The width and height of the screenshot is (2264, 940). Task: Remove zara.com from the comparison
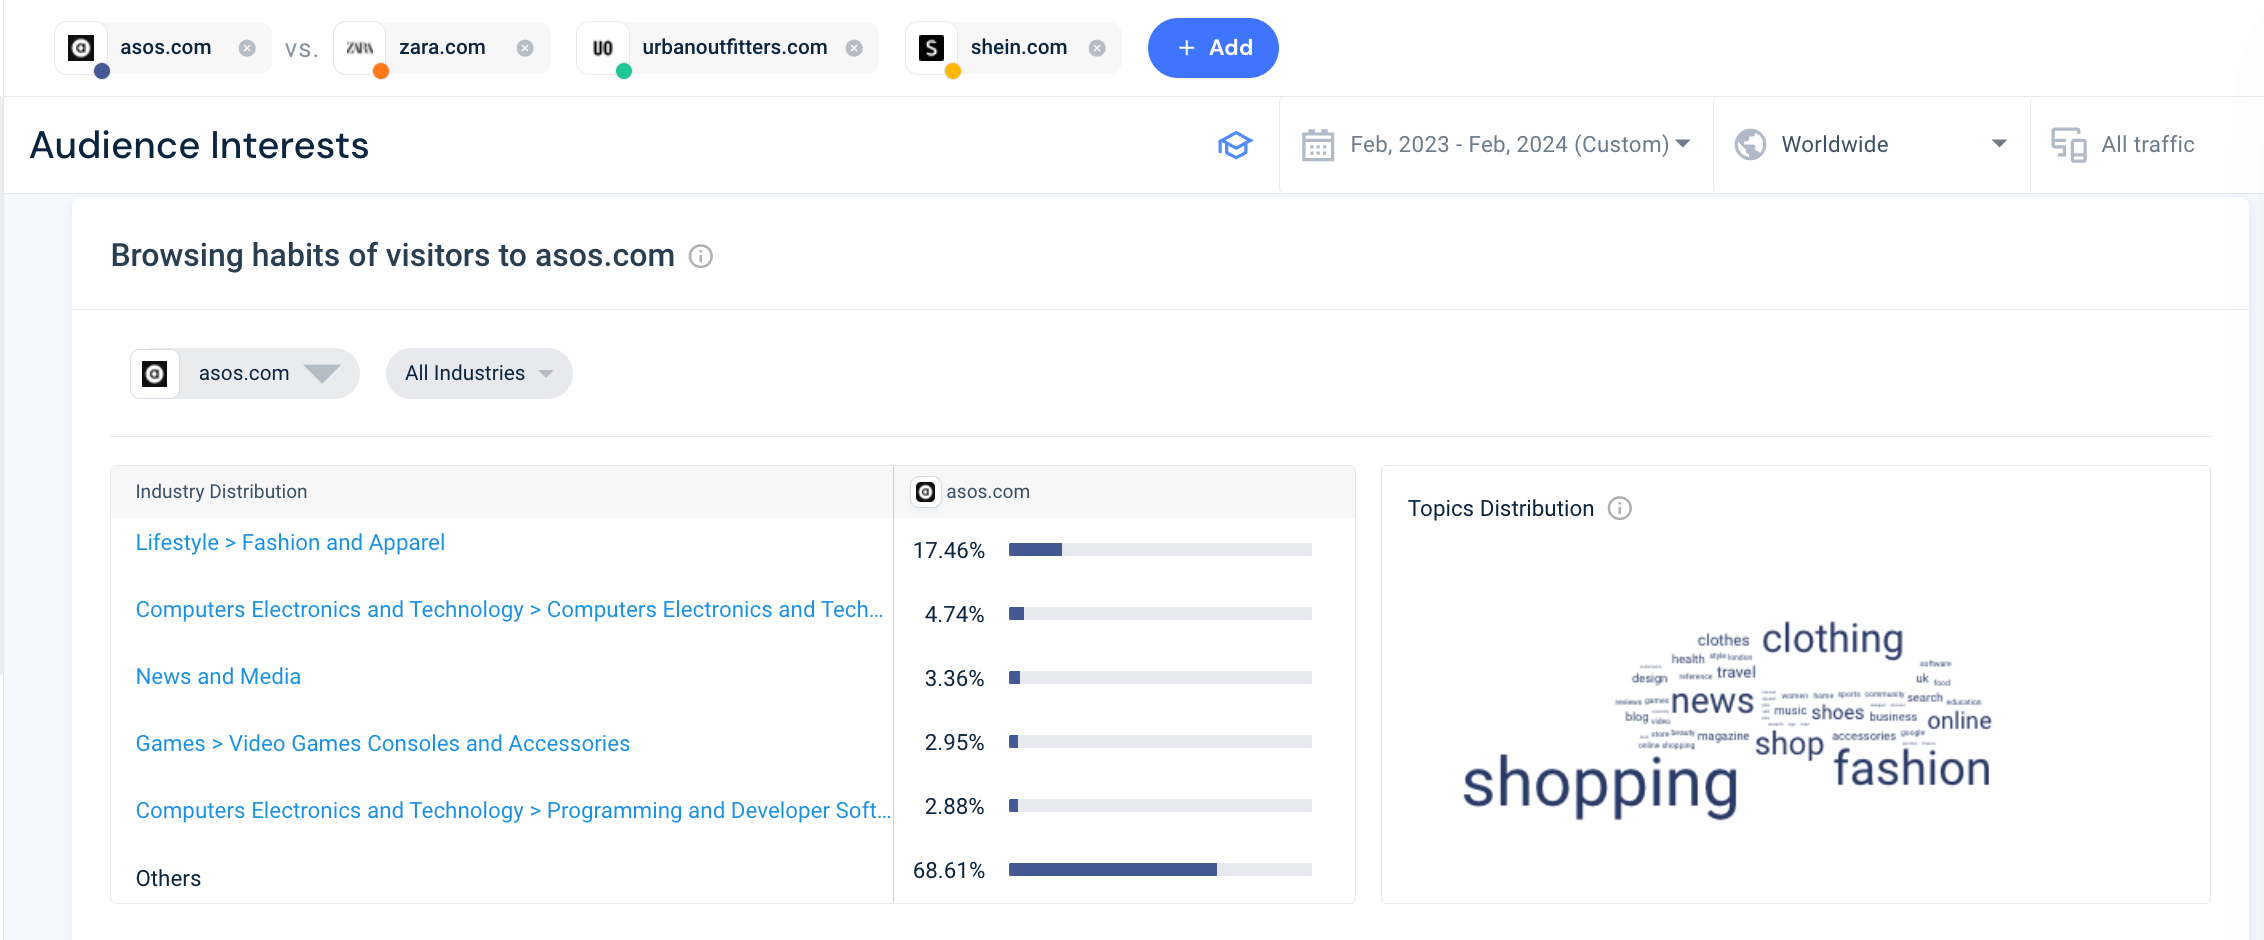point(525,48)
